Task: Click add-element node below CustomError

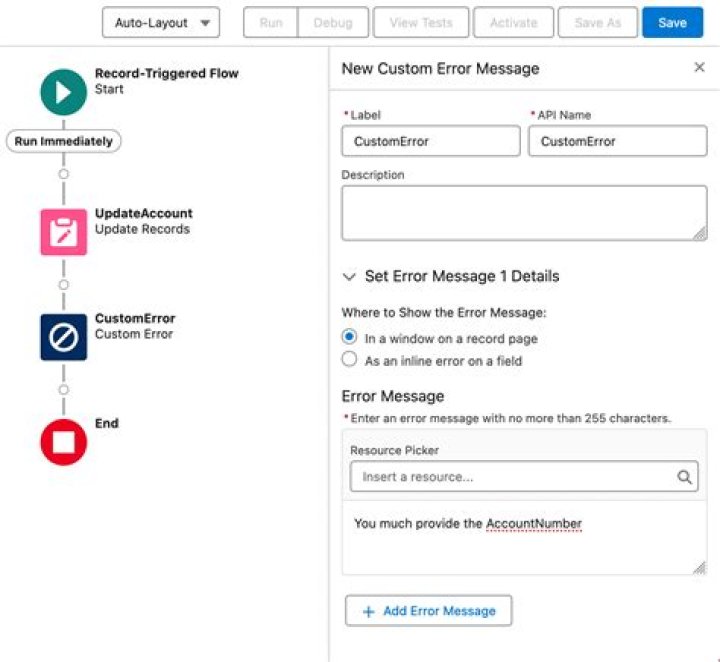Action: [x=63, y=390]
